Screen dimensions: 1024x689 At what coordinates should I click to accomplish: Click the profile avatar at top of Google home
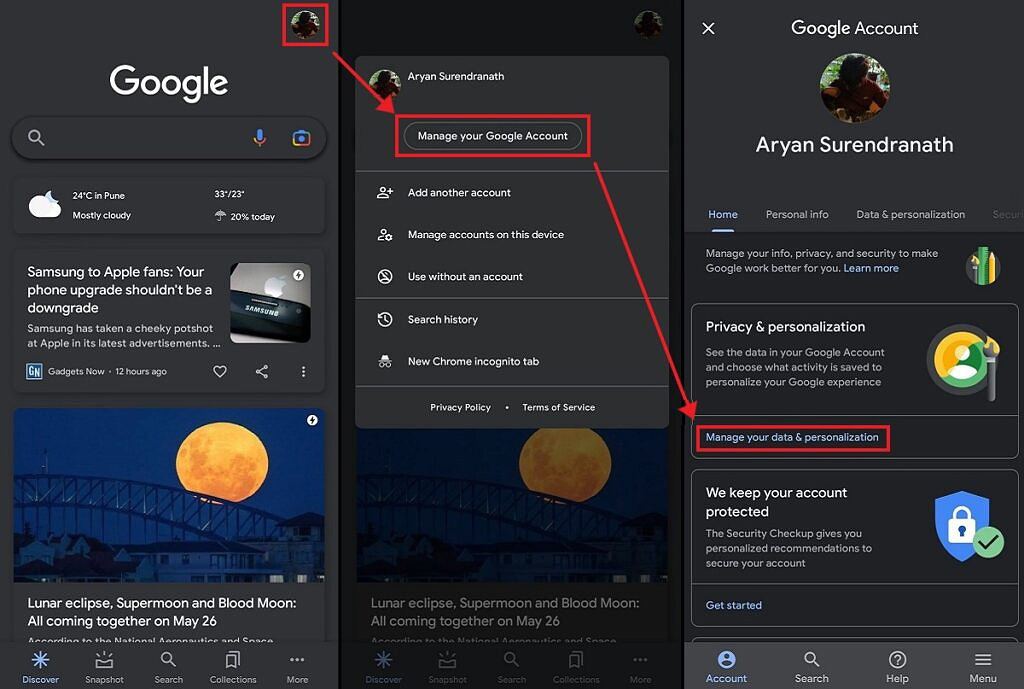pyautogui.click(x=305, y=25)
